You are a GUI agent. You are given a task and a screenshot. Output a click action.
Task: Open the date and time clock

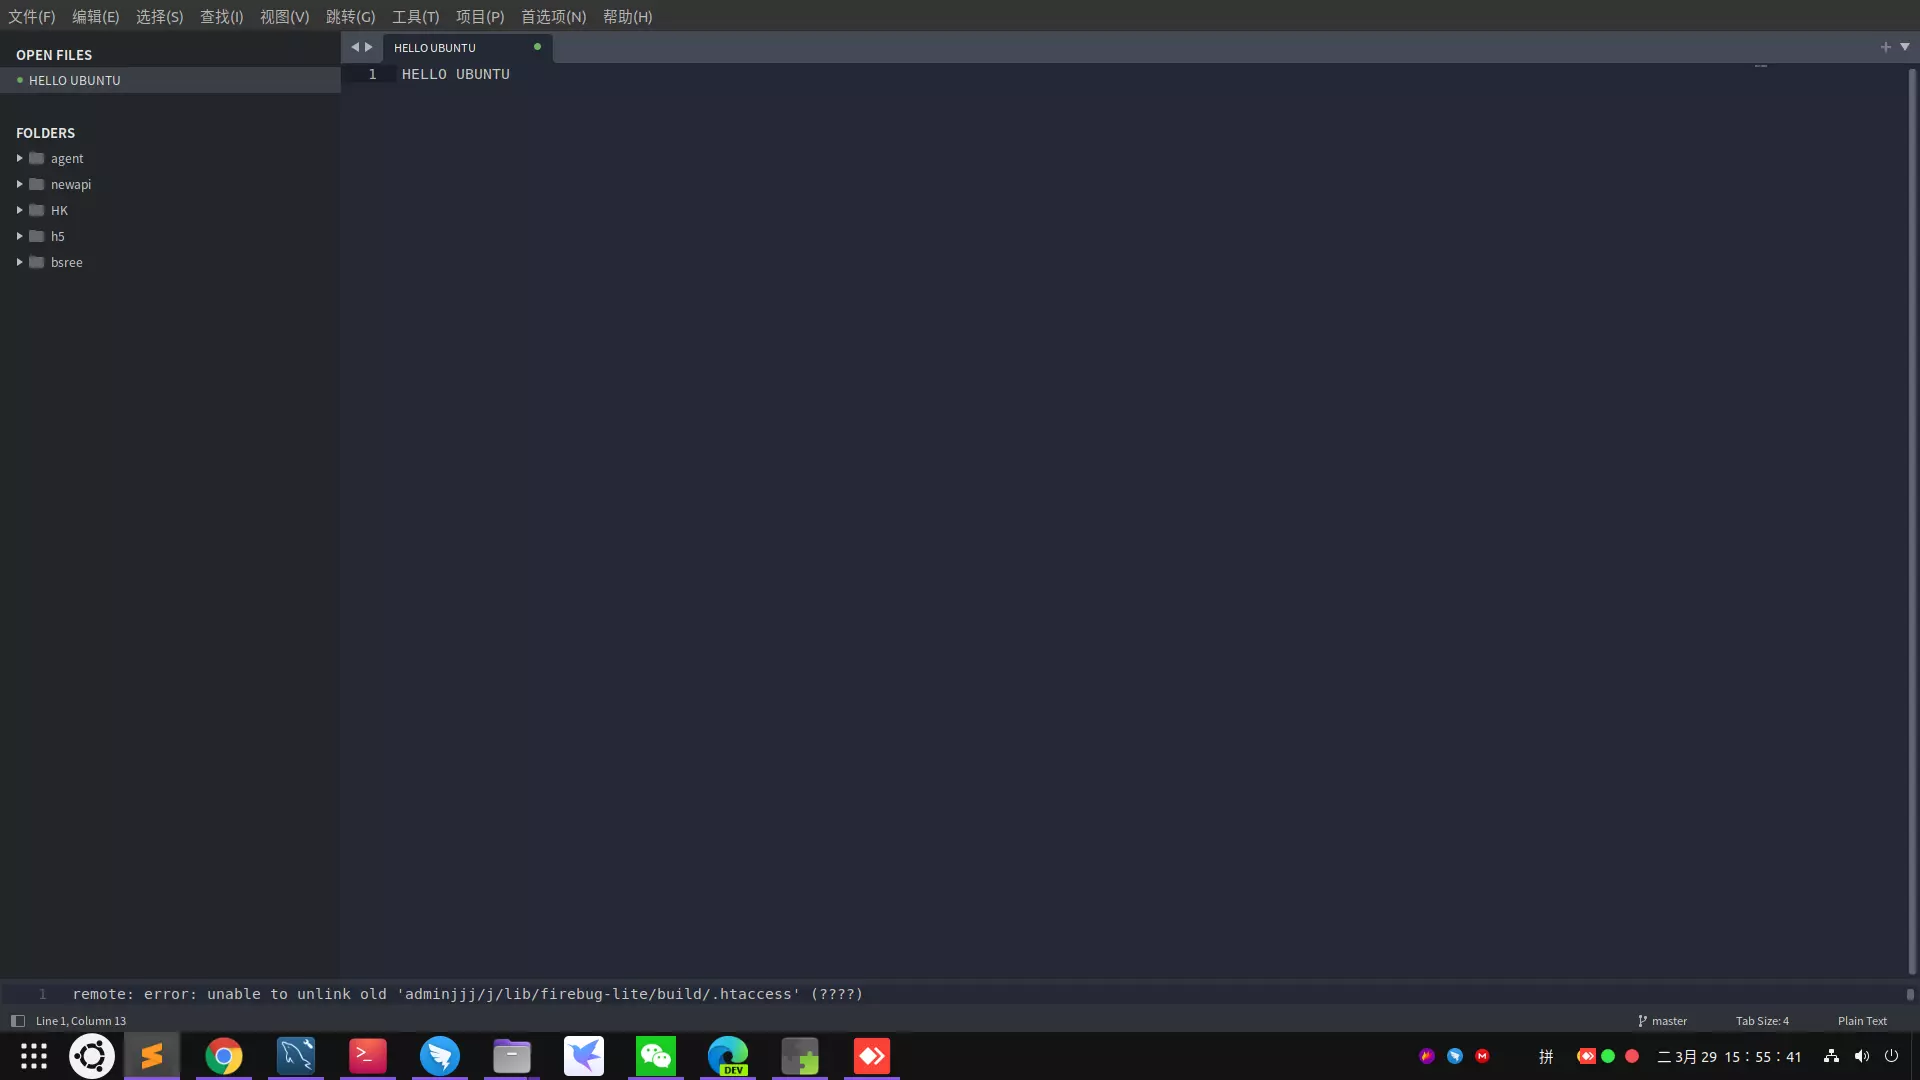point(1729,1056)
